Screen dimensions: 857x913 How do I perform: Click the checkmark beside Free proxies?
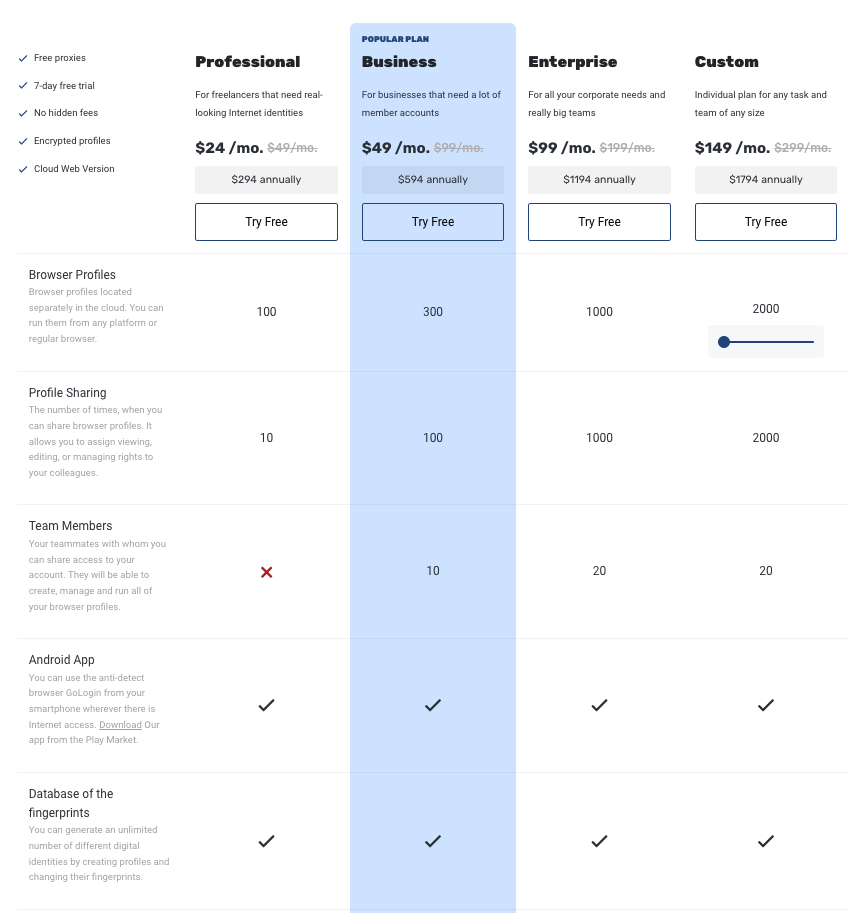(23, 58)
